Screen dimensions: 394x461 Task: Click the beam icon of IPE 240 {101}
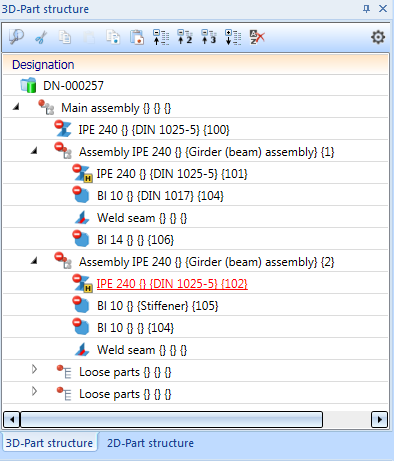(82, 173)
